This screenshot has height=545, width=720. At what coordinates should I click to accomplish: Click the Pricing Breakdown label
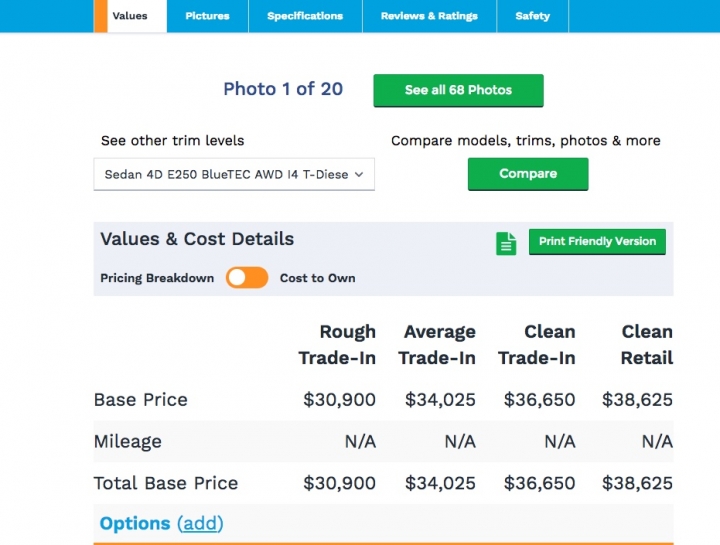pos(157,278)
